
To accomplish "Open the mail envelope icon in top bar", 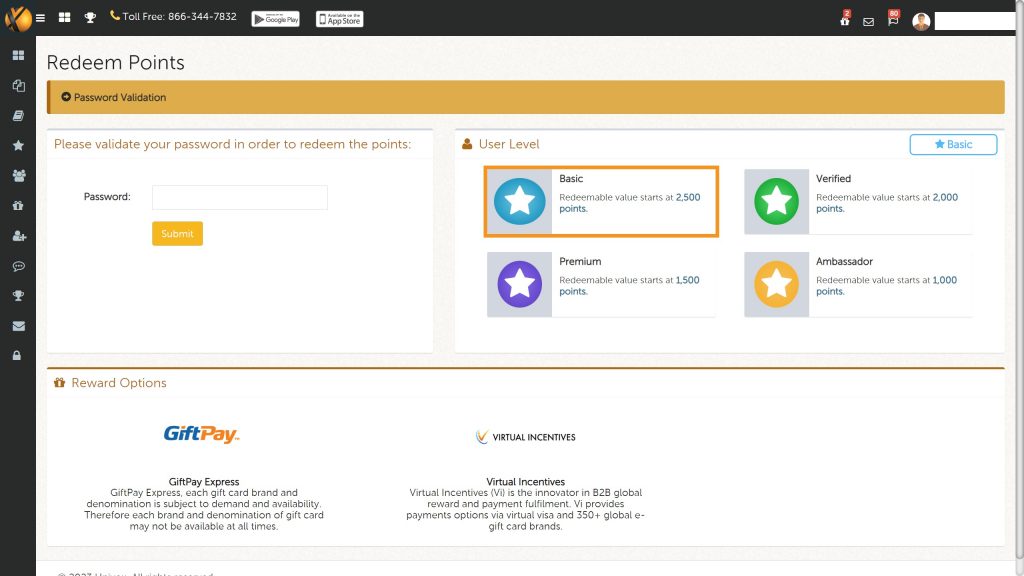I will [869, 22].
